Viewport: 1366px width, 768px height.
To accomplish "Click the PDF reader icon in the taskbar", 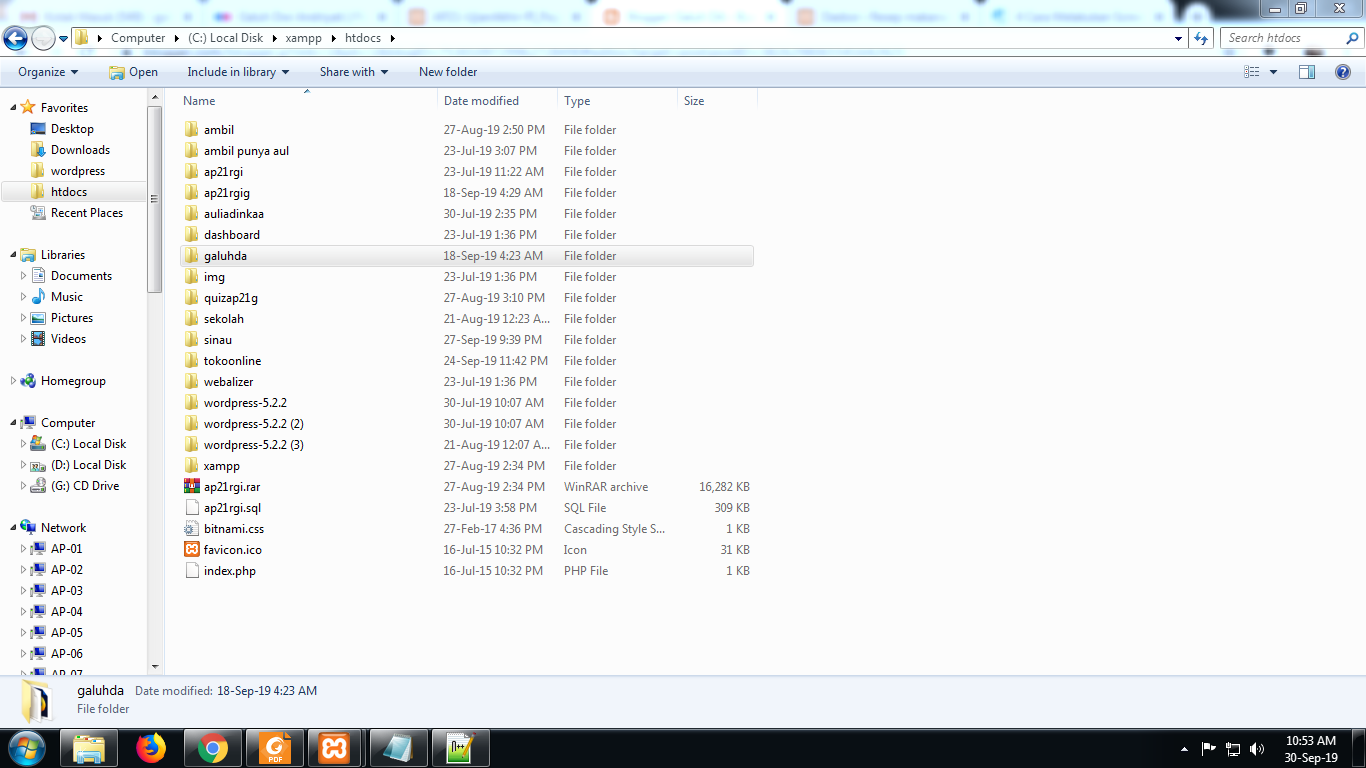I will click(x=275, y=748).
